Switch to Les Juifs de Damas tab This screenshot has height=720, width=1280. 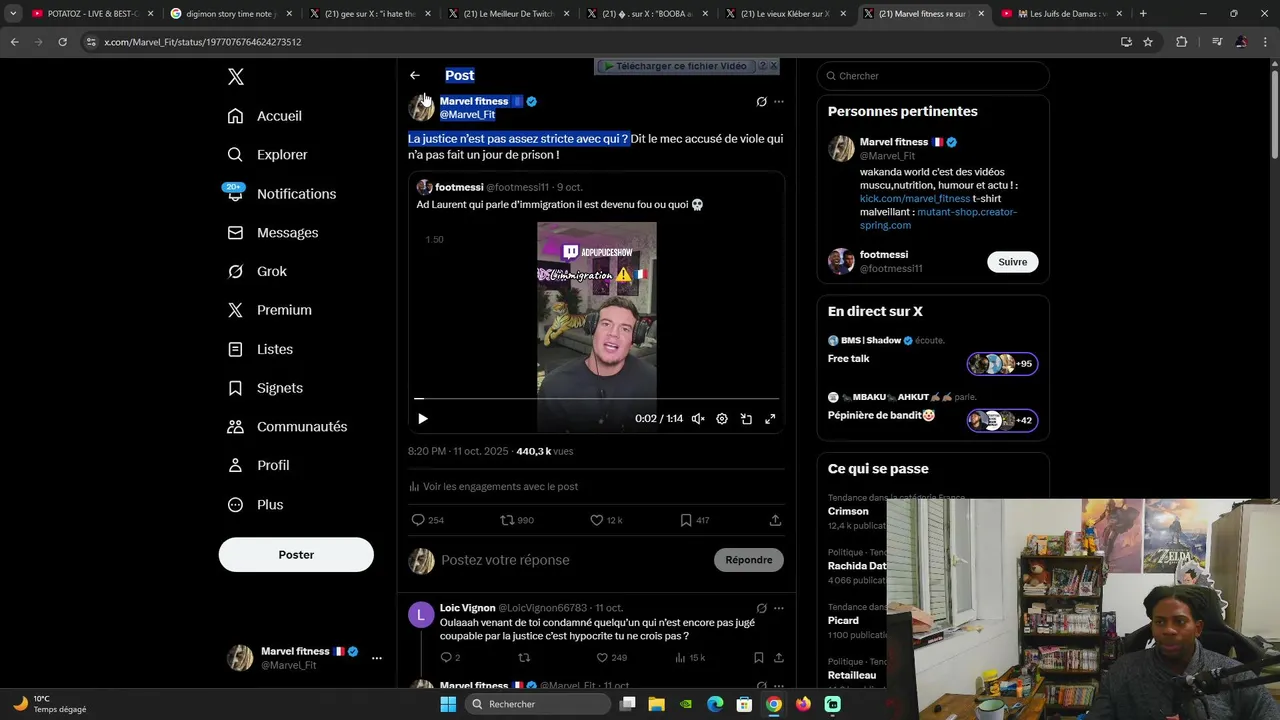tap(1063, 14)
